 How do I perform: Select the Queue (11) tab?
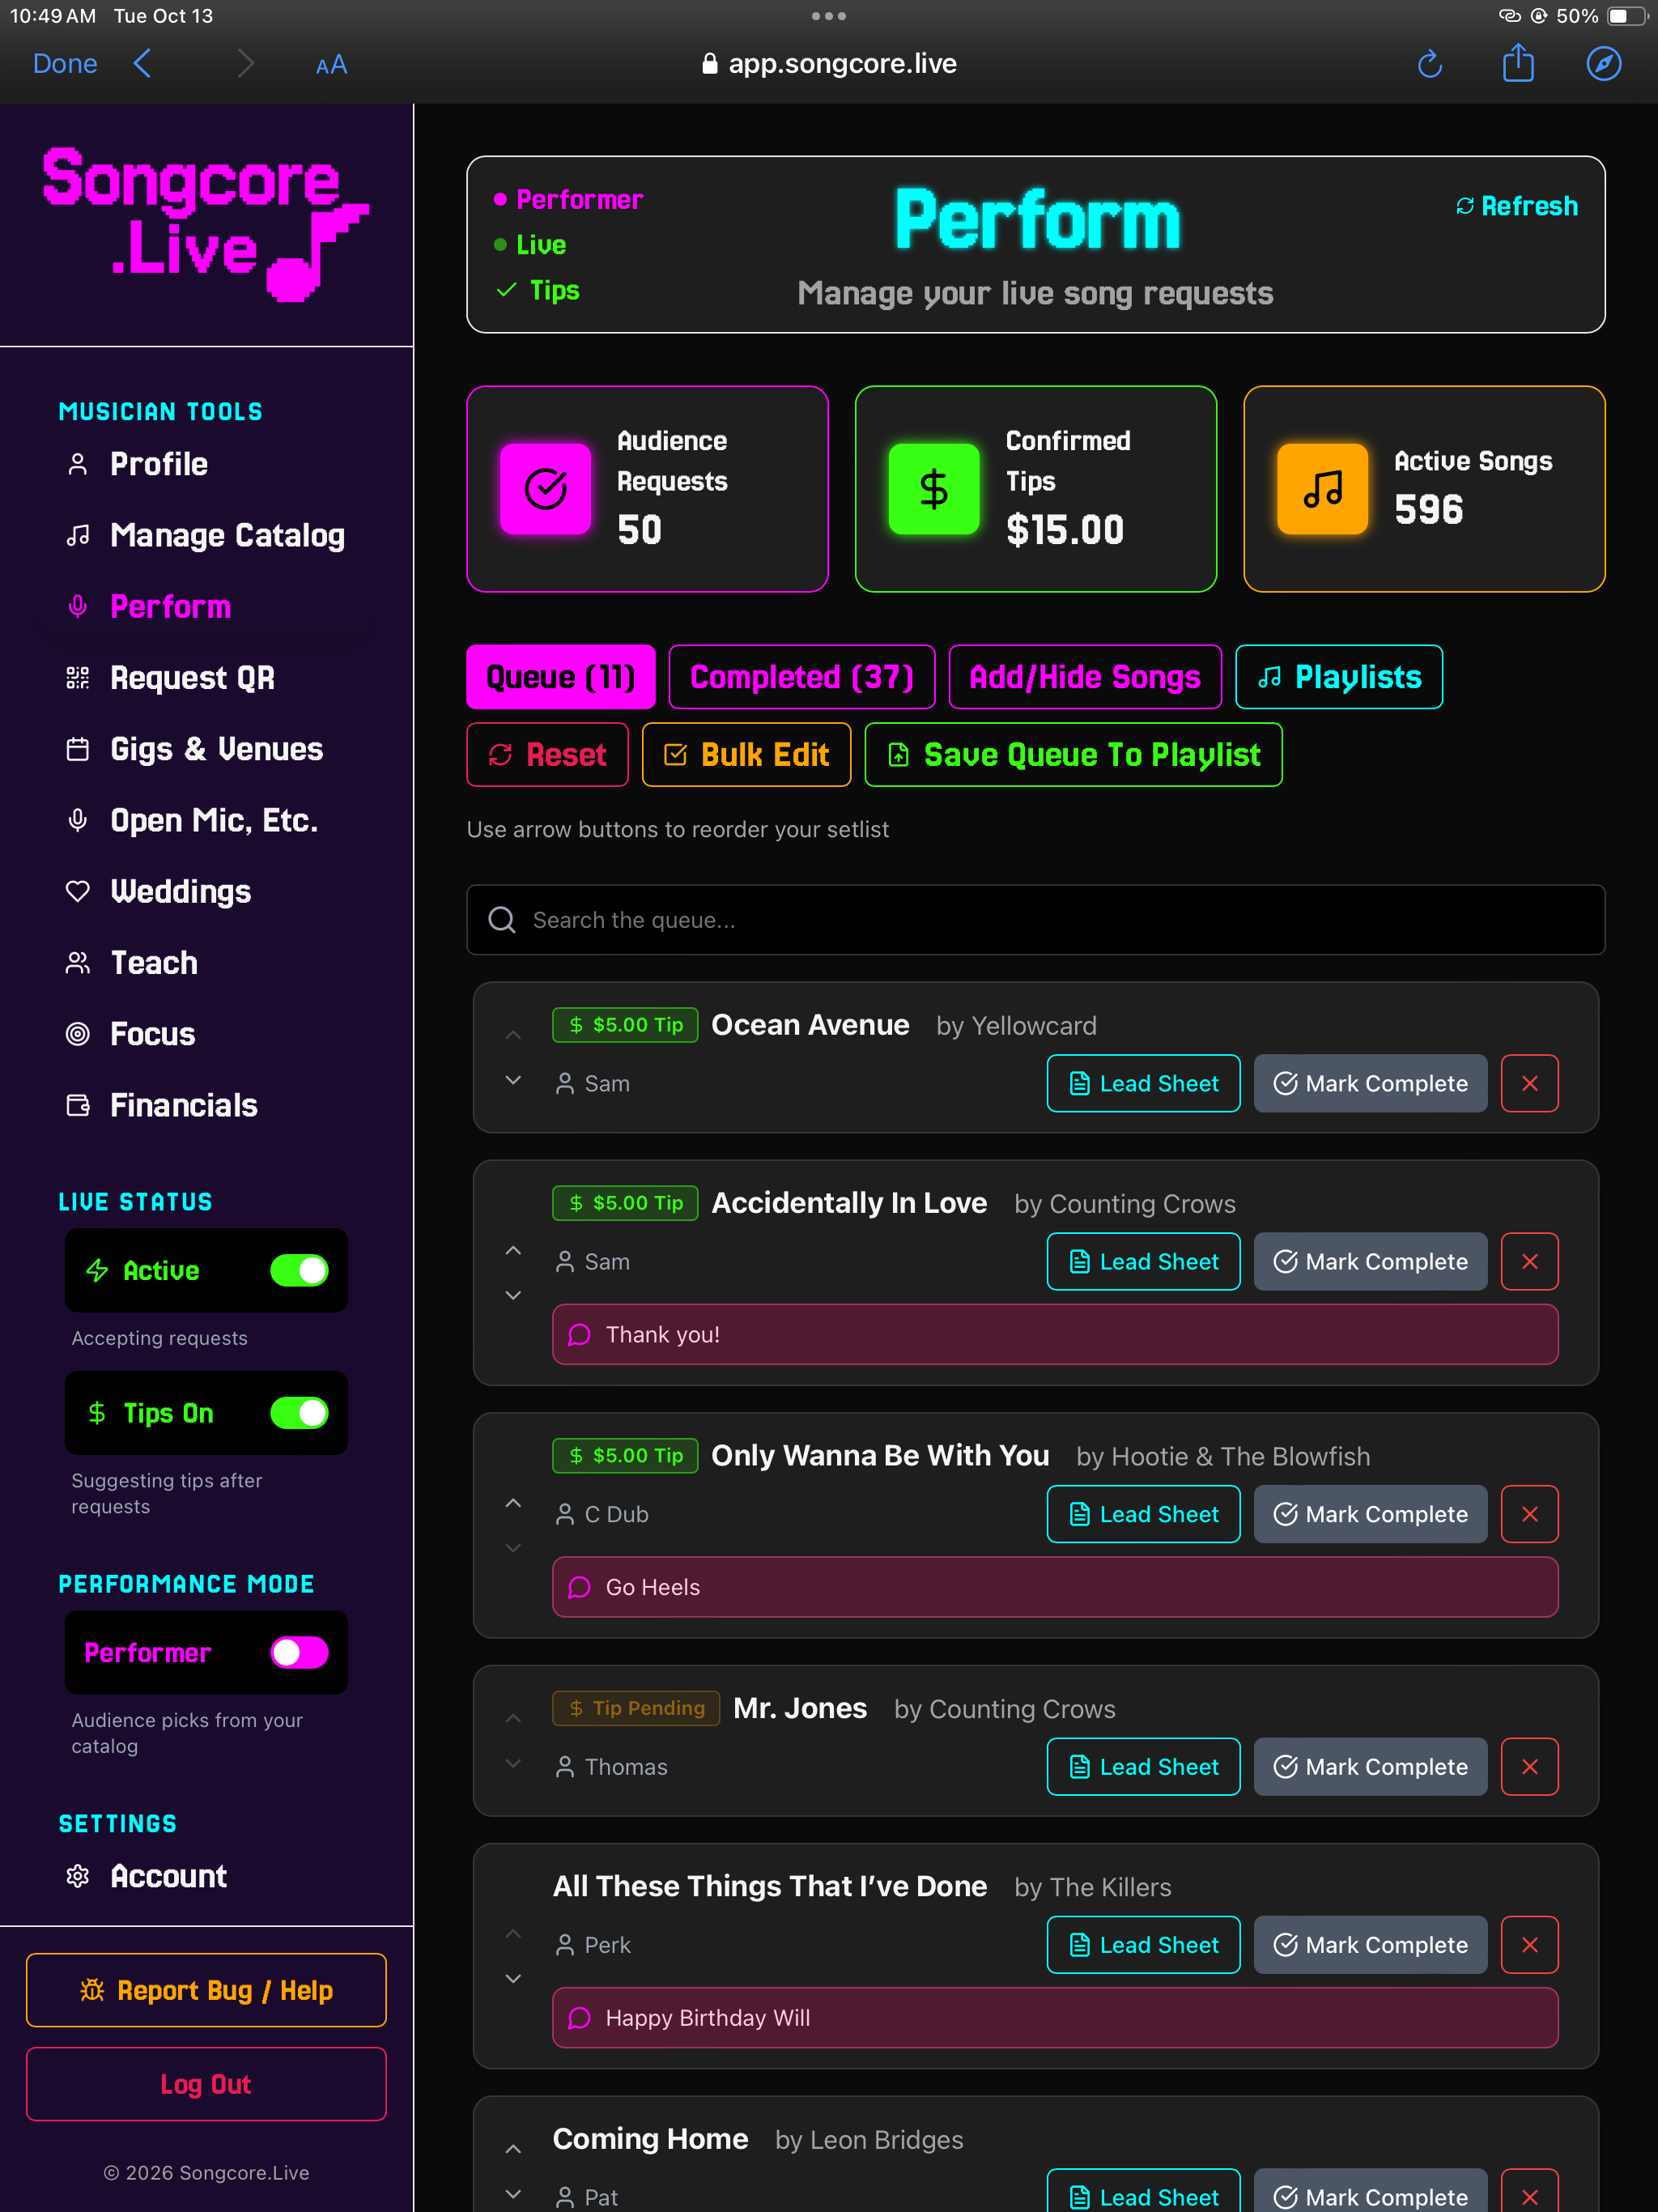coord(561,677)
